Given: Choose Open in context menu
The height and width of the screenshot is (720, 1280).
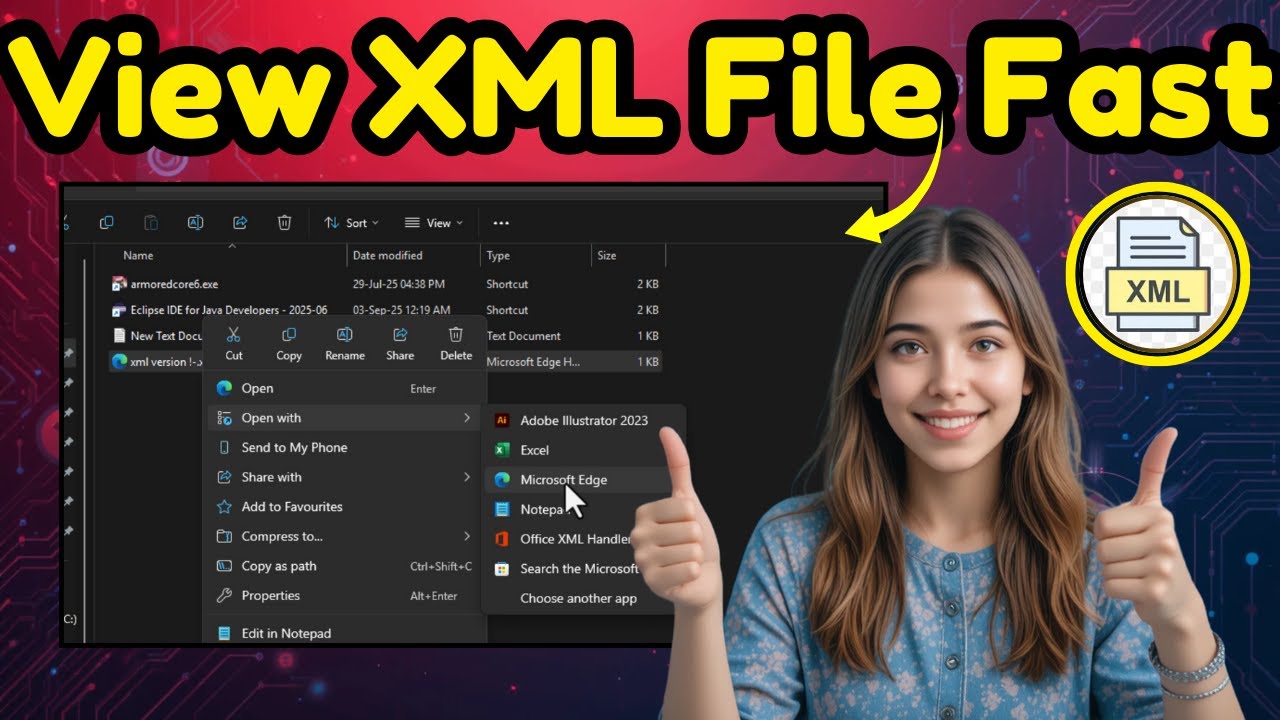Looking at the screenshot, I should pos(345,388).
